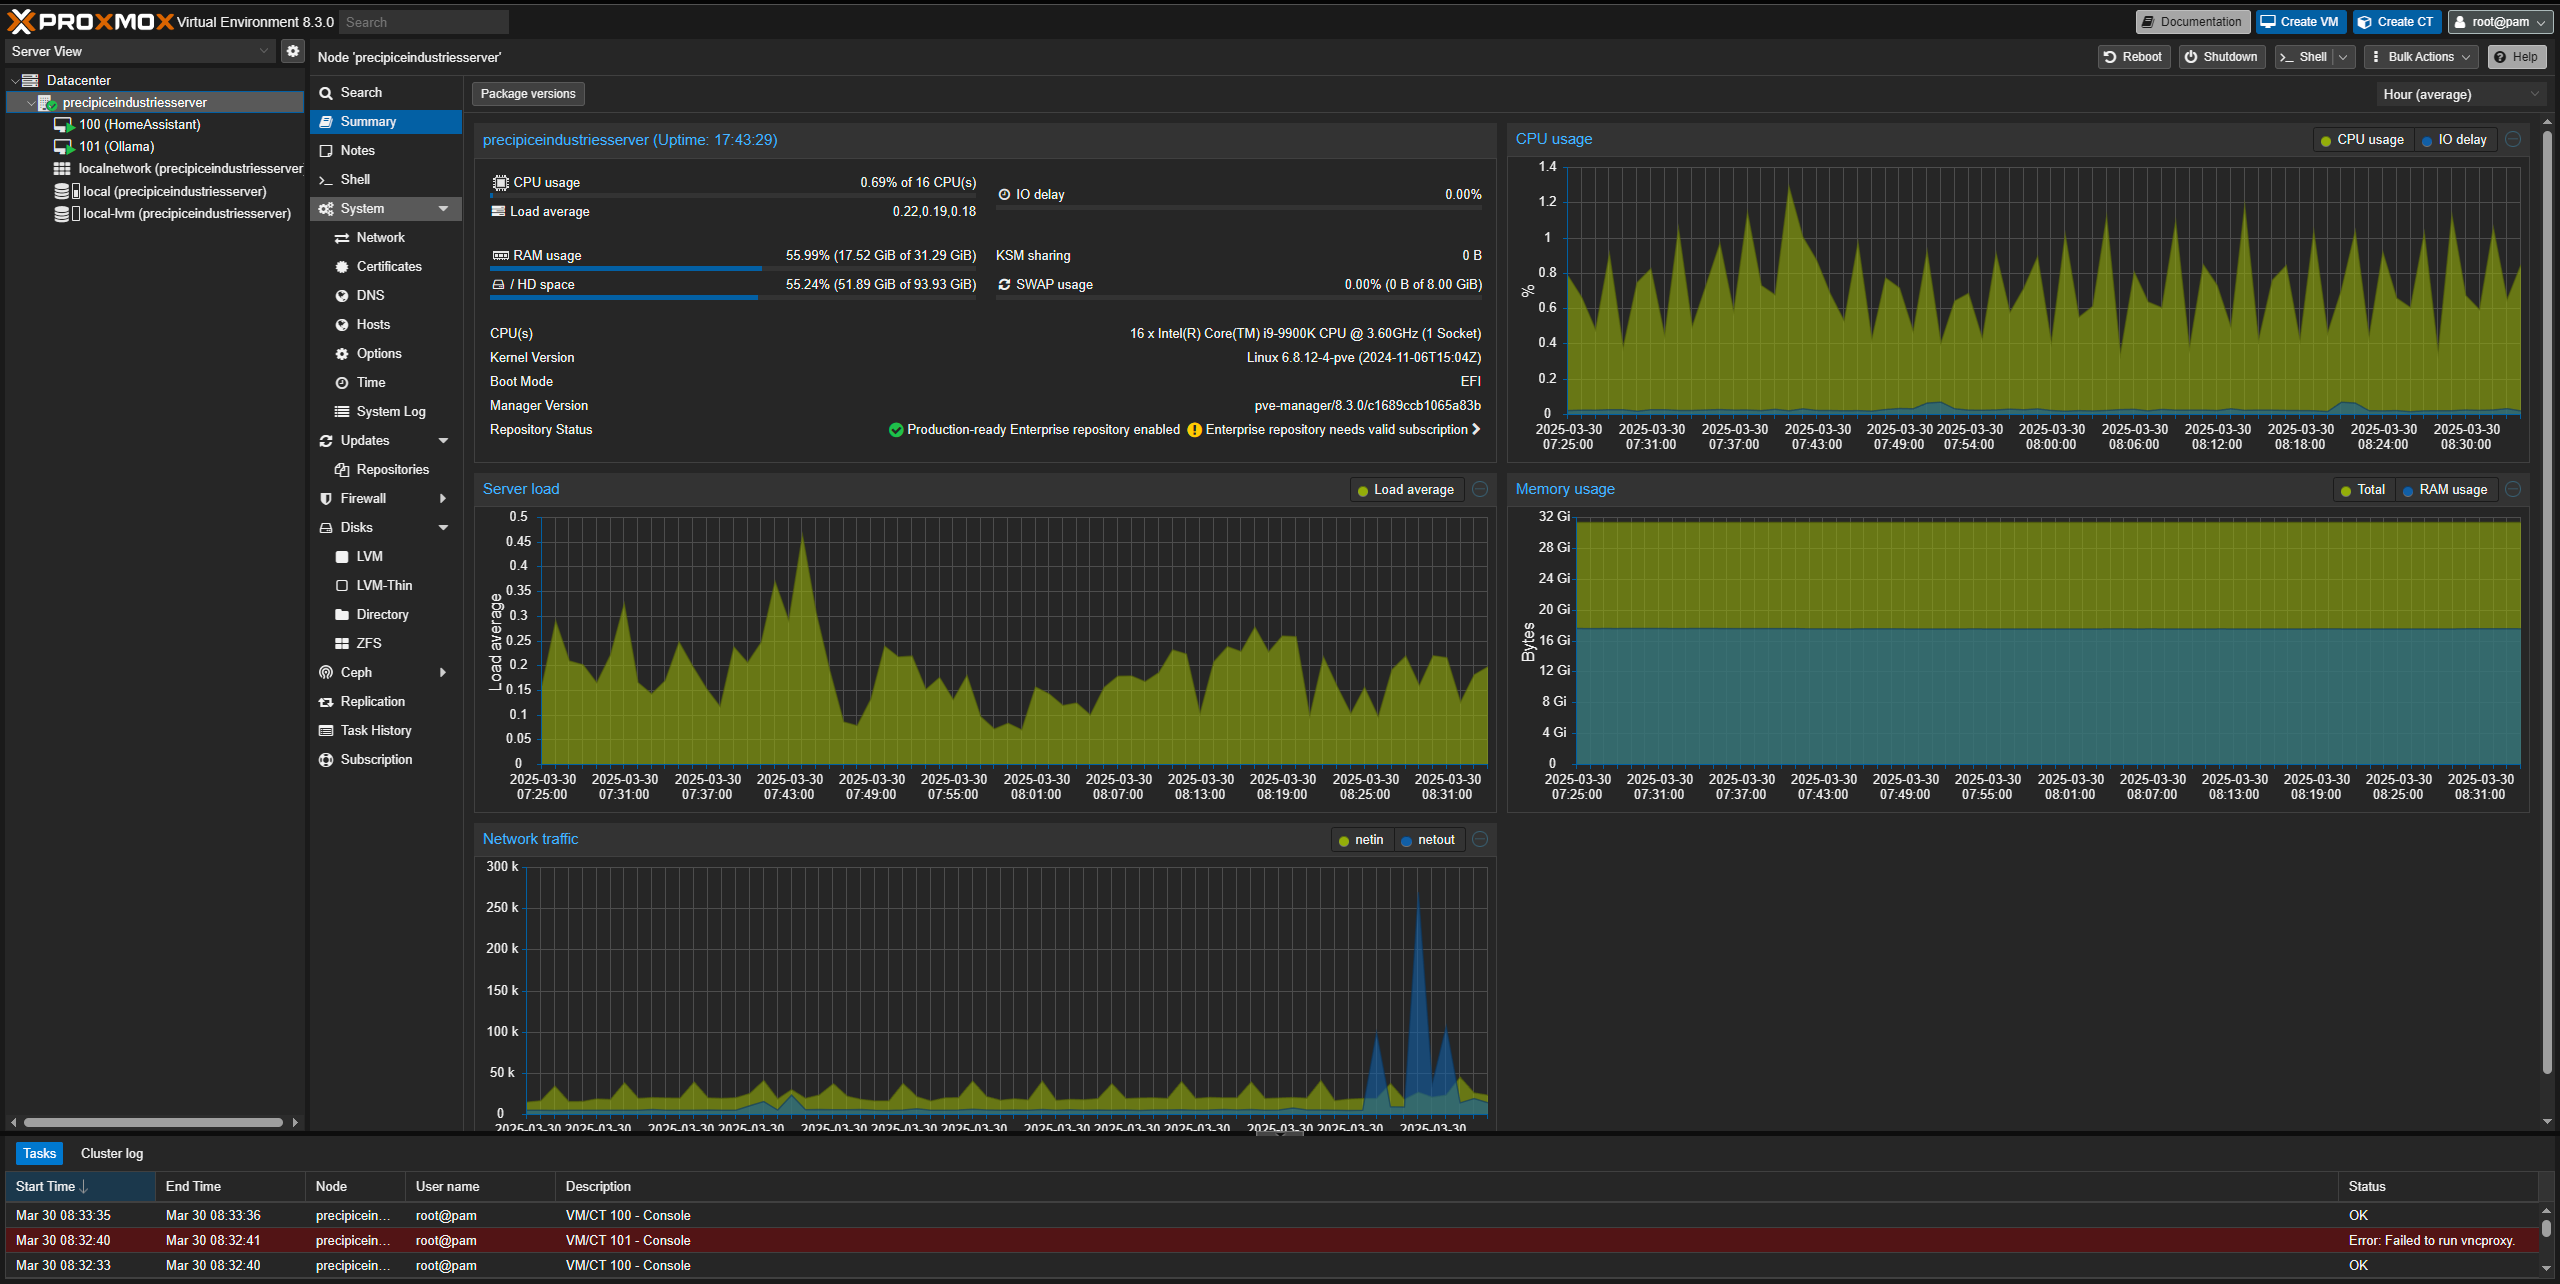
Task: Click the DNS globe icon
Action: 342,296
